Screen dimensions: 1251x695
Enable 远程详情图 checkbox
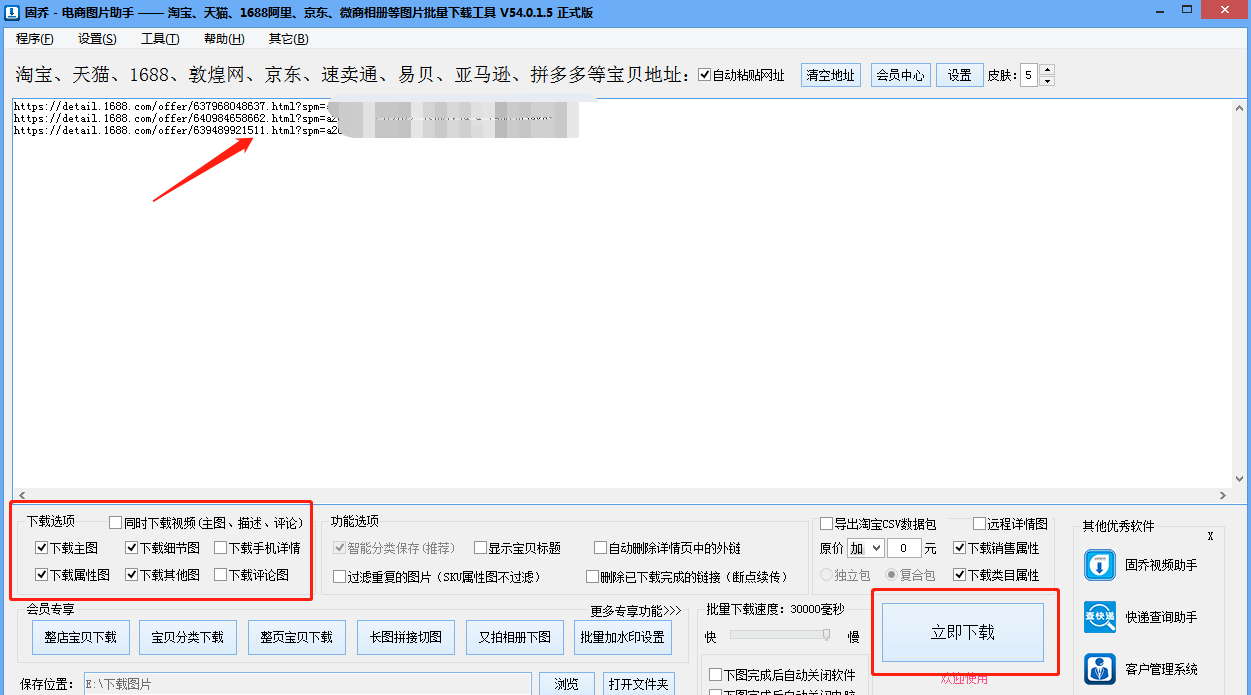(979, 523)
